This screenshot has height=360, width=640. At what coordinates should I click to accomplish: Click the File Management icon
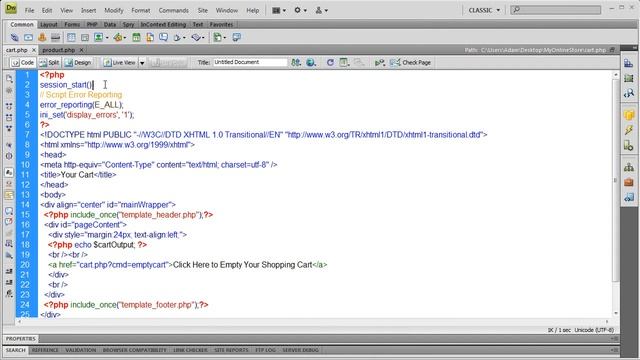pos(296,62)
